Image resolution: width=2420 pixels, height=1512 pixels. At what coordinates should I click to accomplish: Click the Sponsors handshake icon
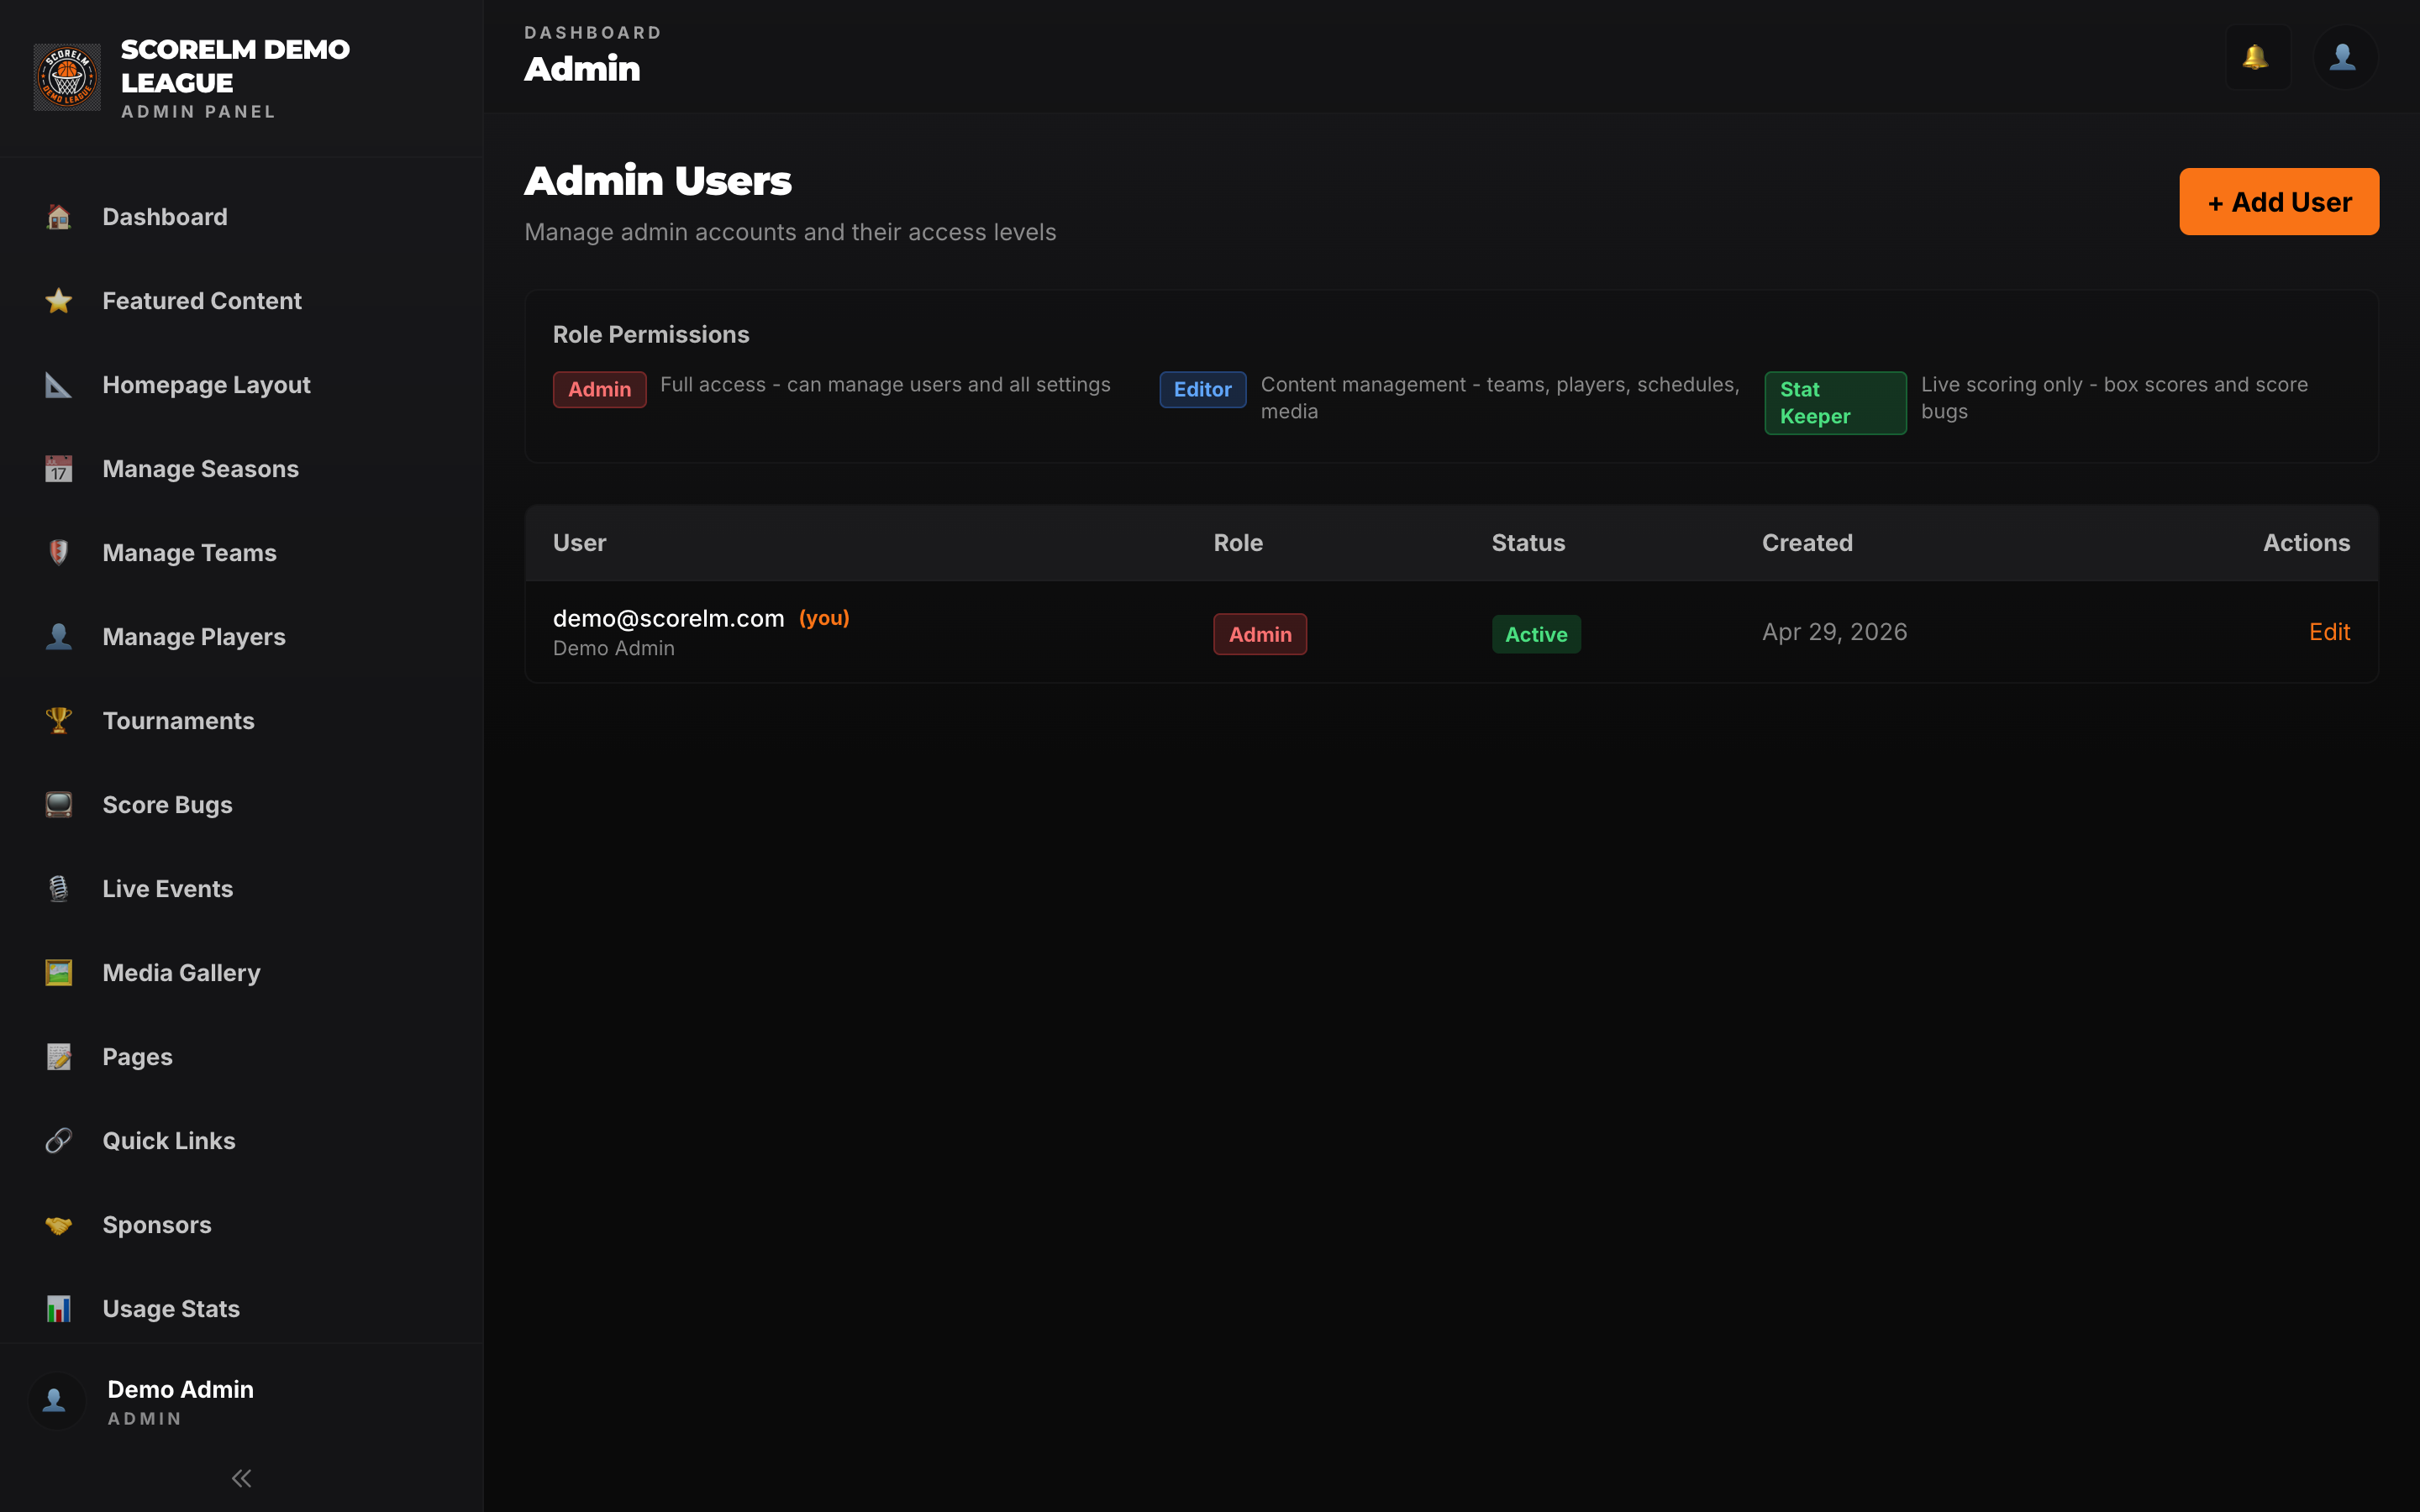tap(59, 1225)
